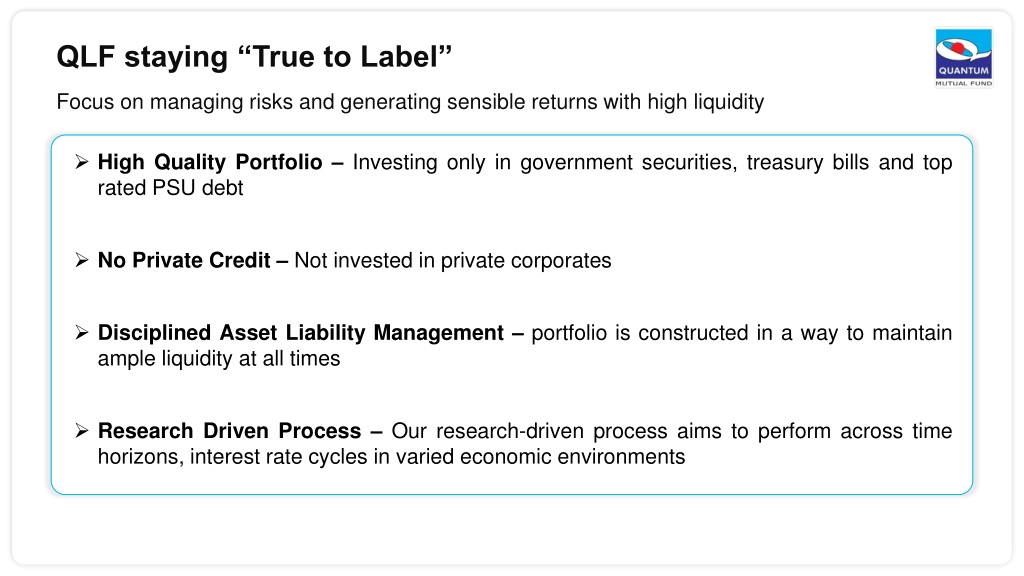Click 'Not invested in private corporates' text
The width and height of the screenshot is (1024, 576).
[x=453, y=261]
